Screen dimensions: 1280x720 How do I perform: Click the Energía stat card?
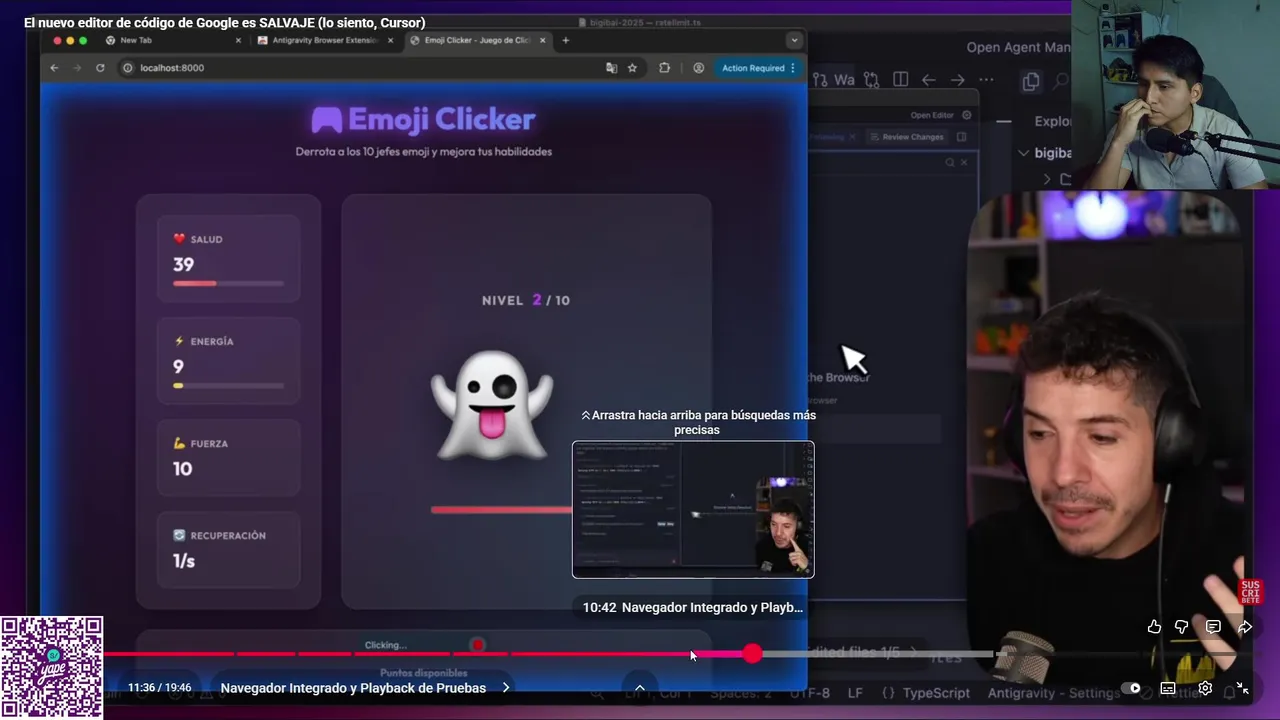228,360
